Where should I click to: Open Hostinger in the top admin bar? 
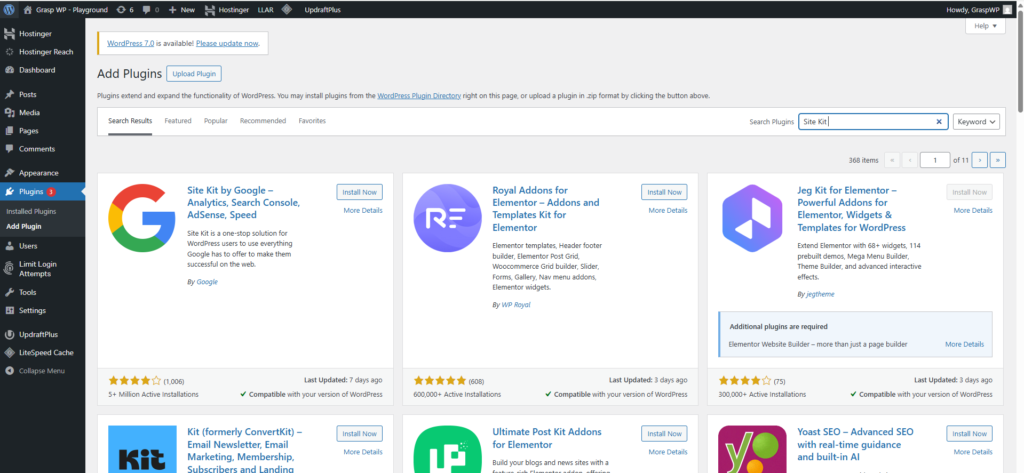click(x=227, y=10)
